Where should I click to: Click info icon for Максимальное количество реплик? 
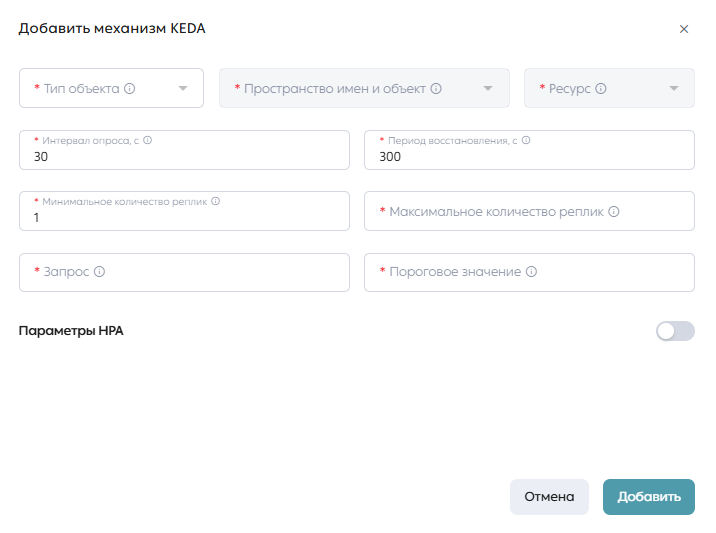pos(614,211)
